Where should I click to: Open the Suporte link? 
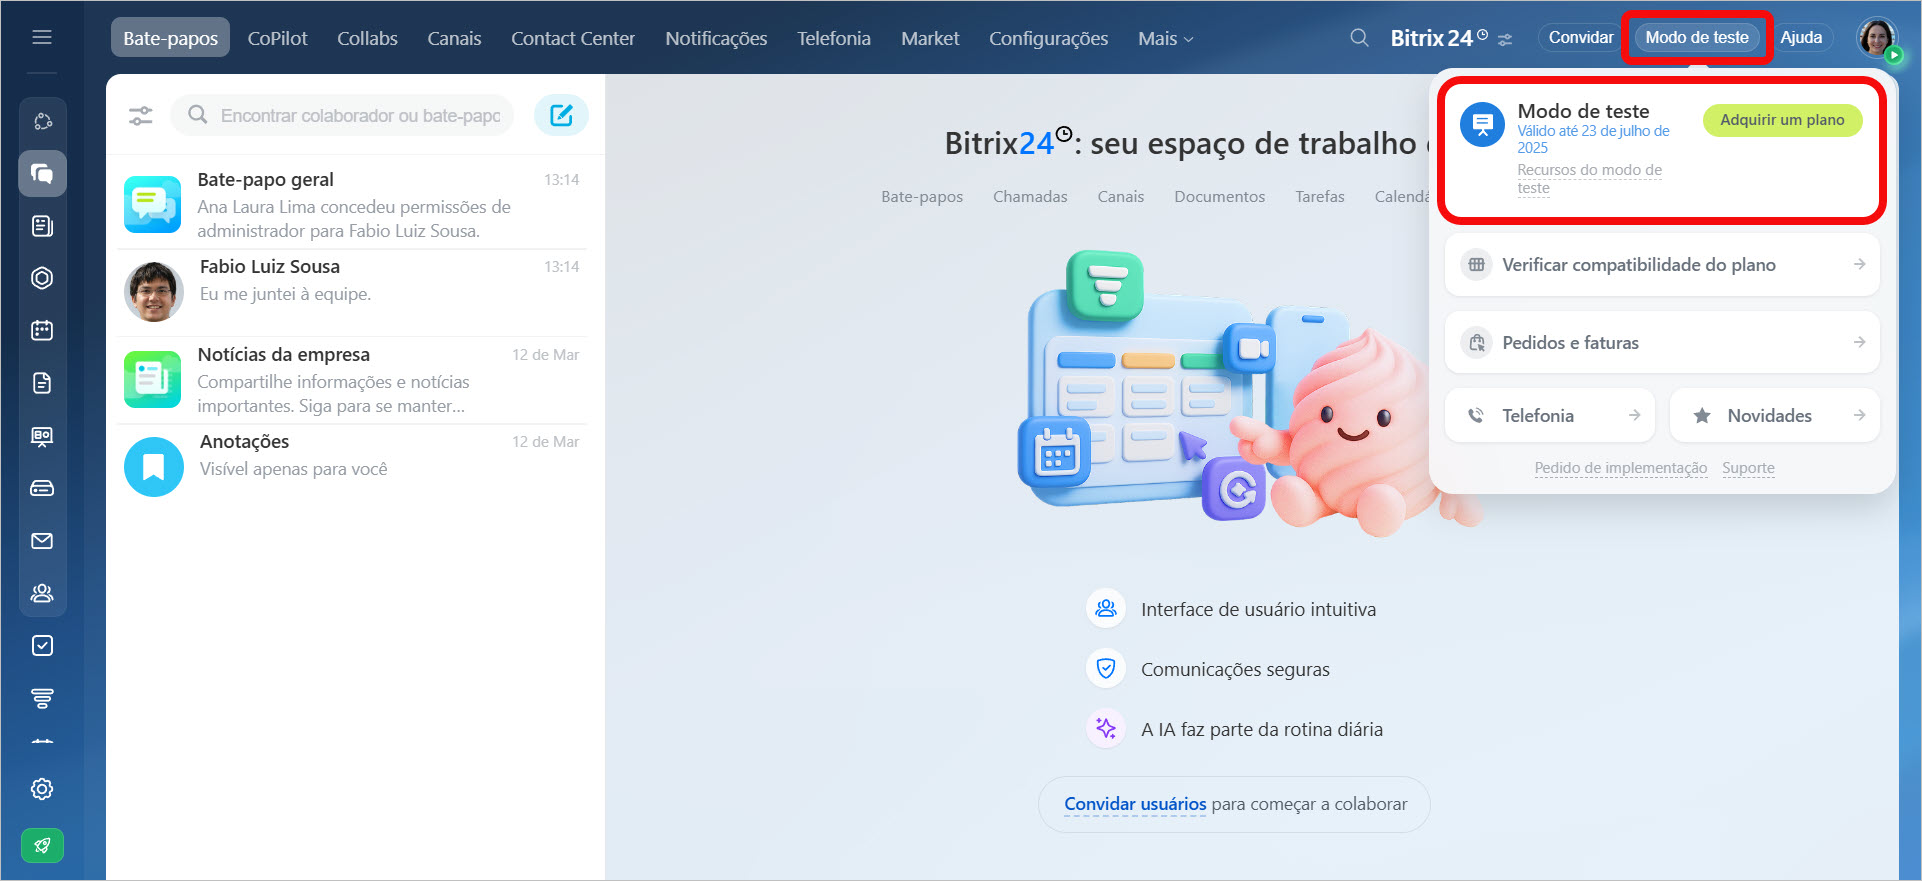click(1748, 468)
